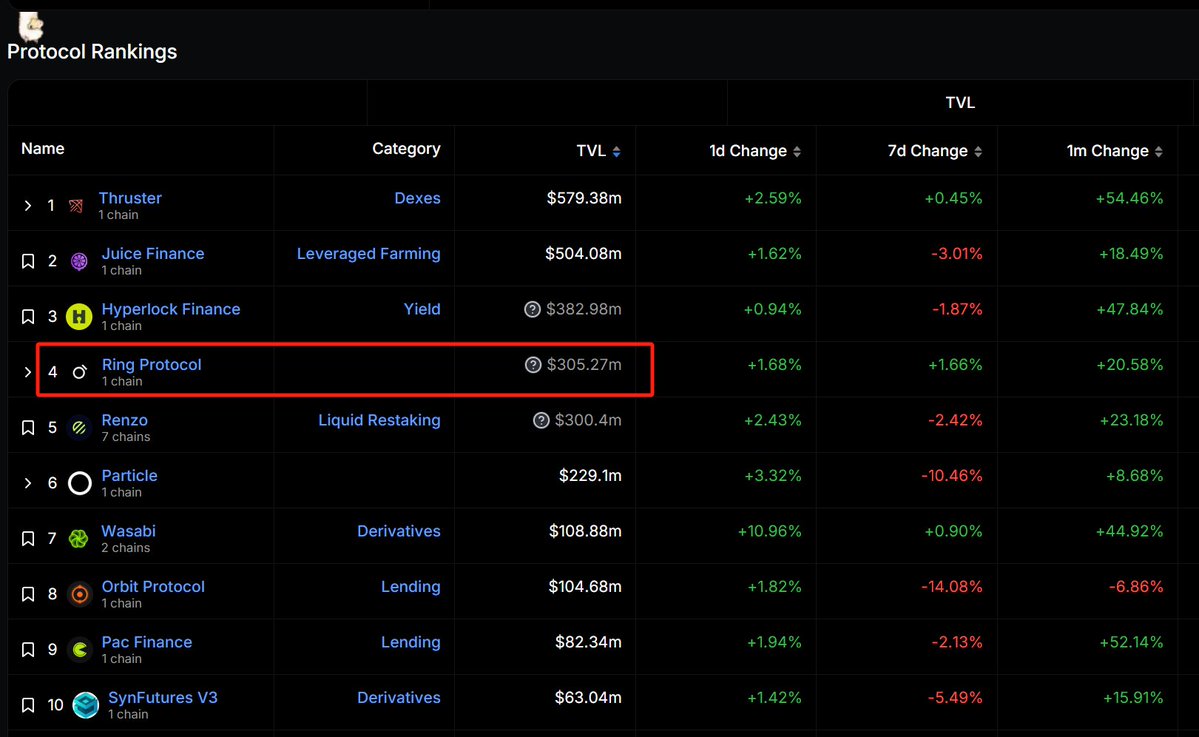Click the Pac Finance logo icon
The image size is (1199, 737).
tap(80, 650)
